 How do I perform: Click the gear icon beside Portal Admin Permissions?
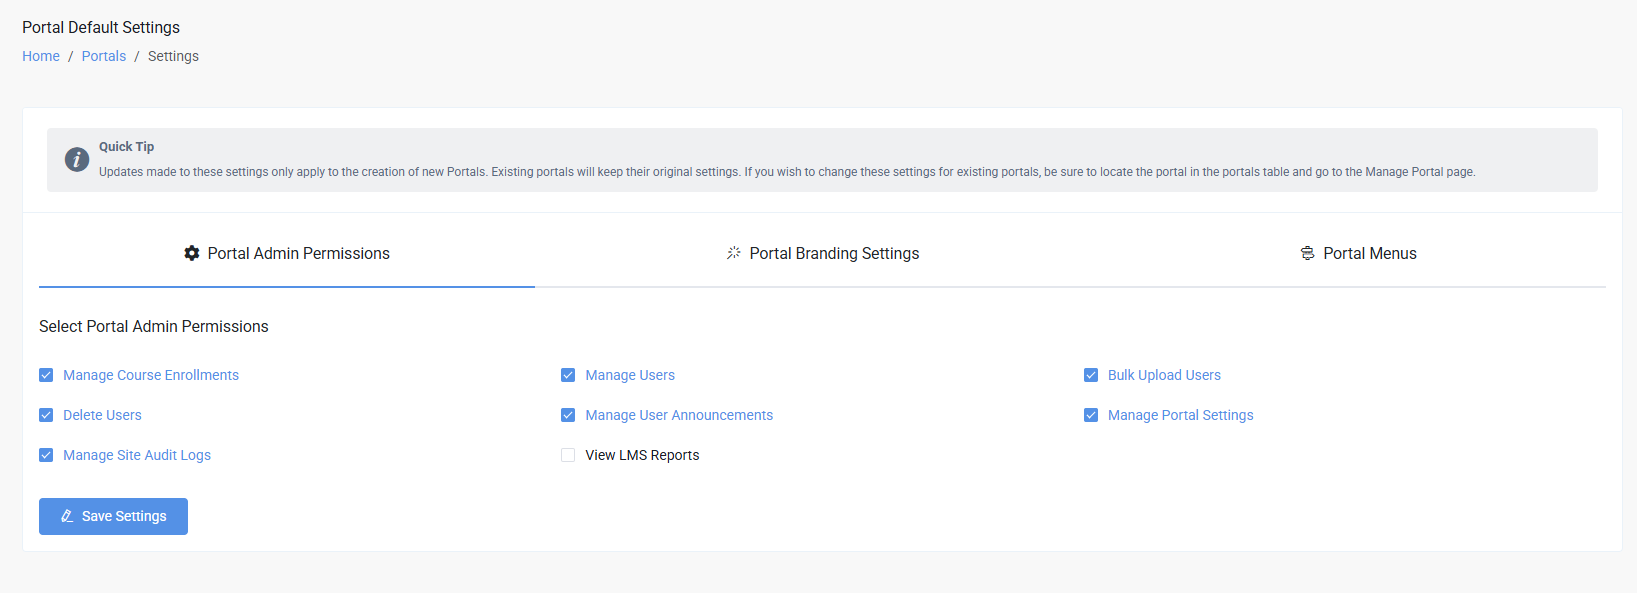[192, 253]
